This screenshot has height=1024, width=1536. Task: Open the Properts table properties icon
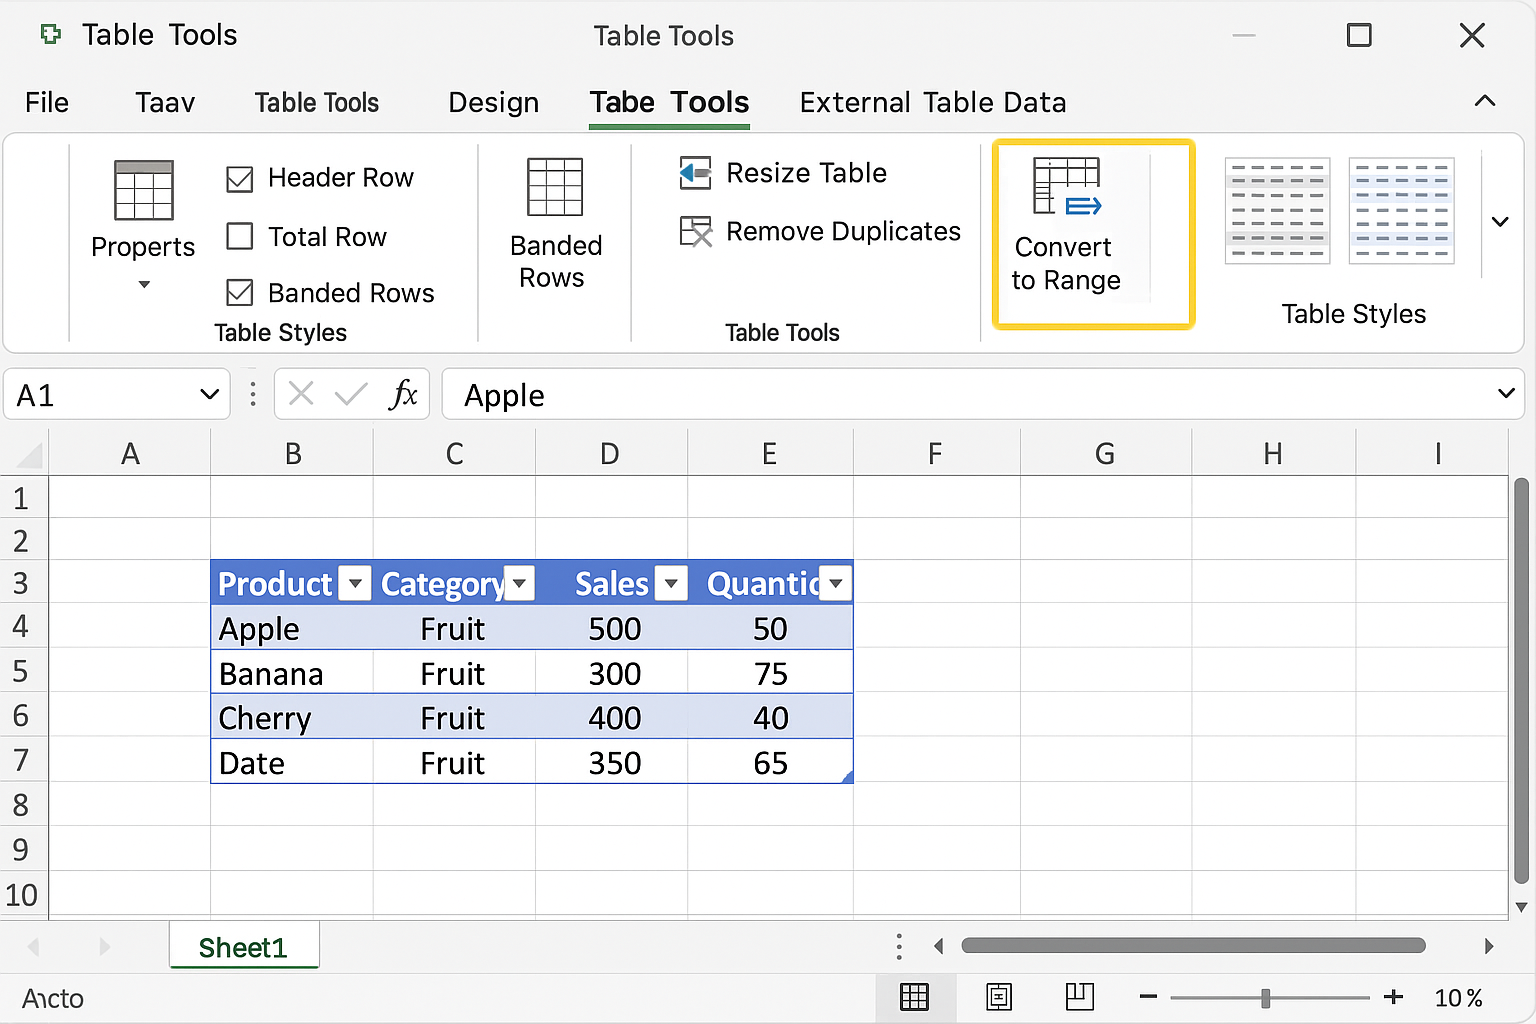[x=144, y=190]
